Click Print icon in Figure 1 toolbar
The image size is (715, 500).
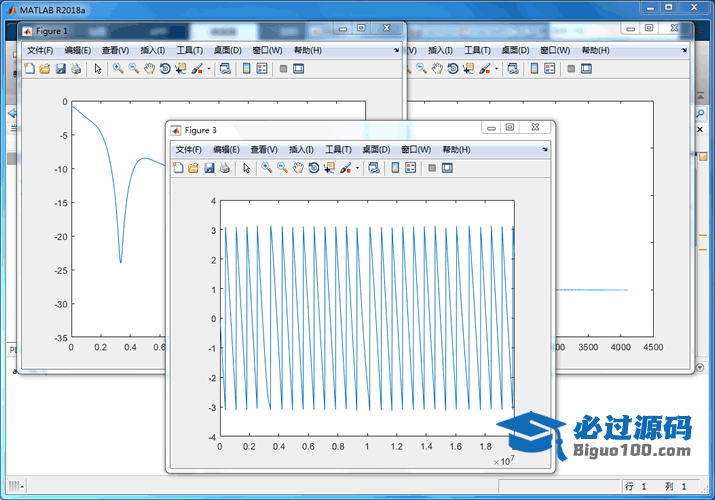76,69
